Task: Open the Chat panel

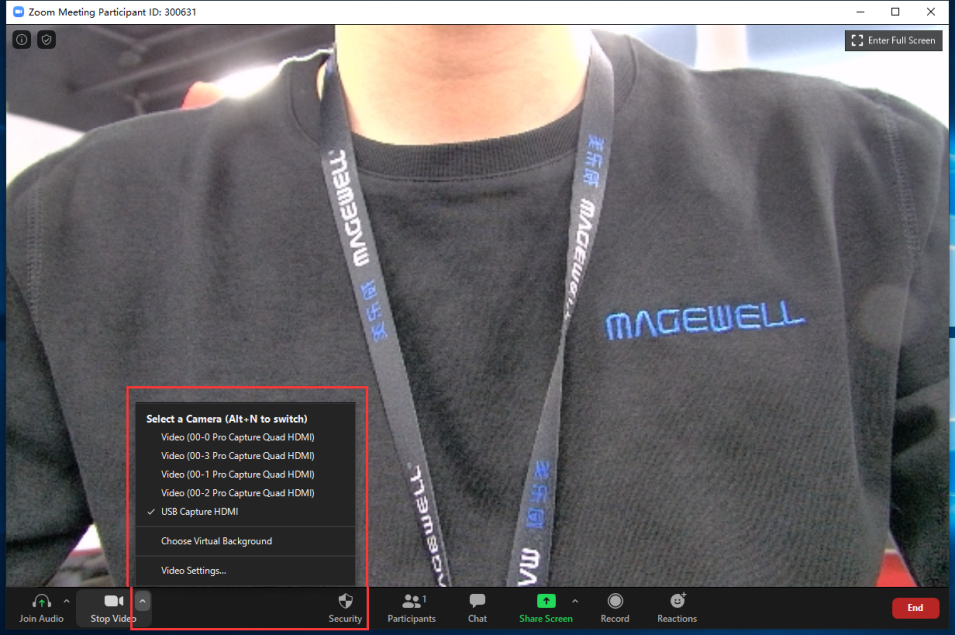Action: (x=478, y=608)
